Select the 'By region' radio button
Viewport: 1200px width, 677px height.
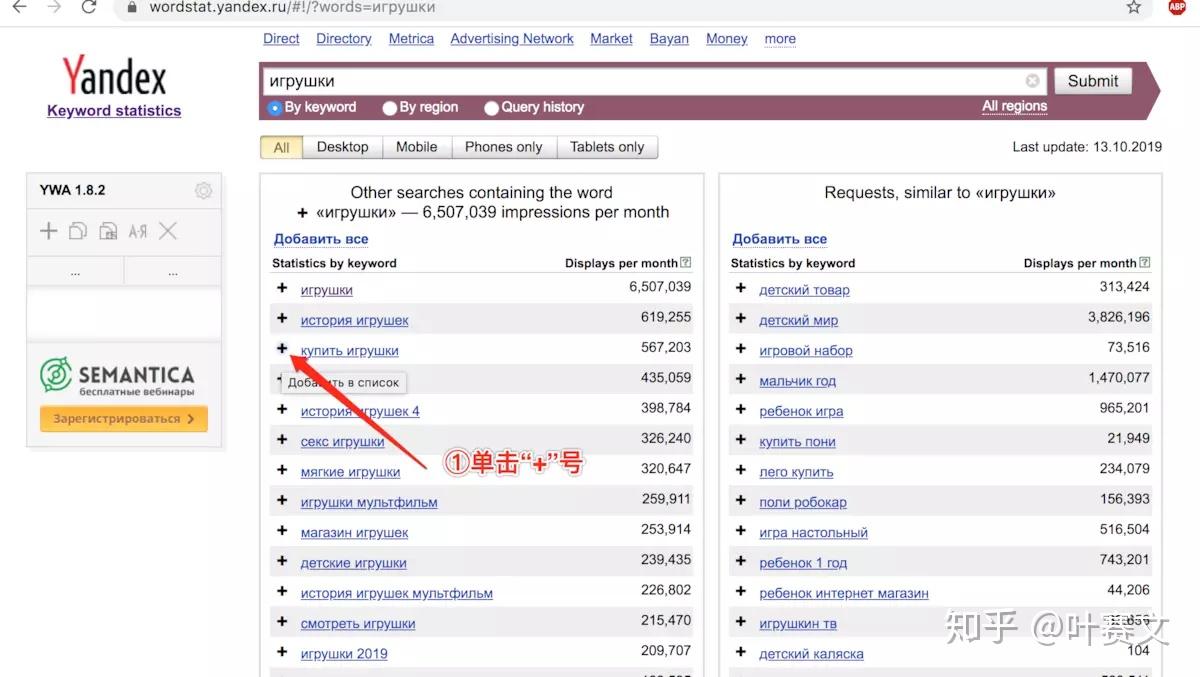[x=389, y=107]
